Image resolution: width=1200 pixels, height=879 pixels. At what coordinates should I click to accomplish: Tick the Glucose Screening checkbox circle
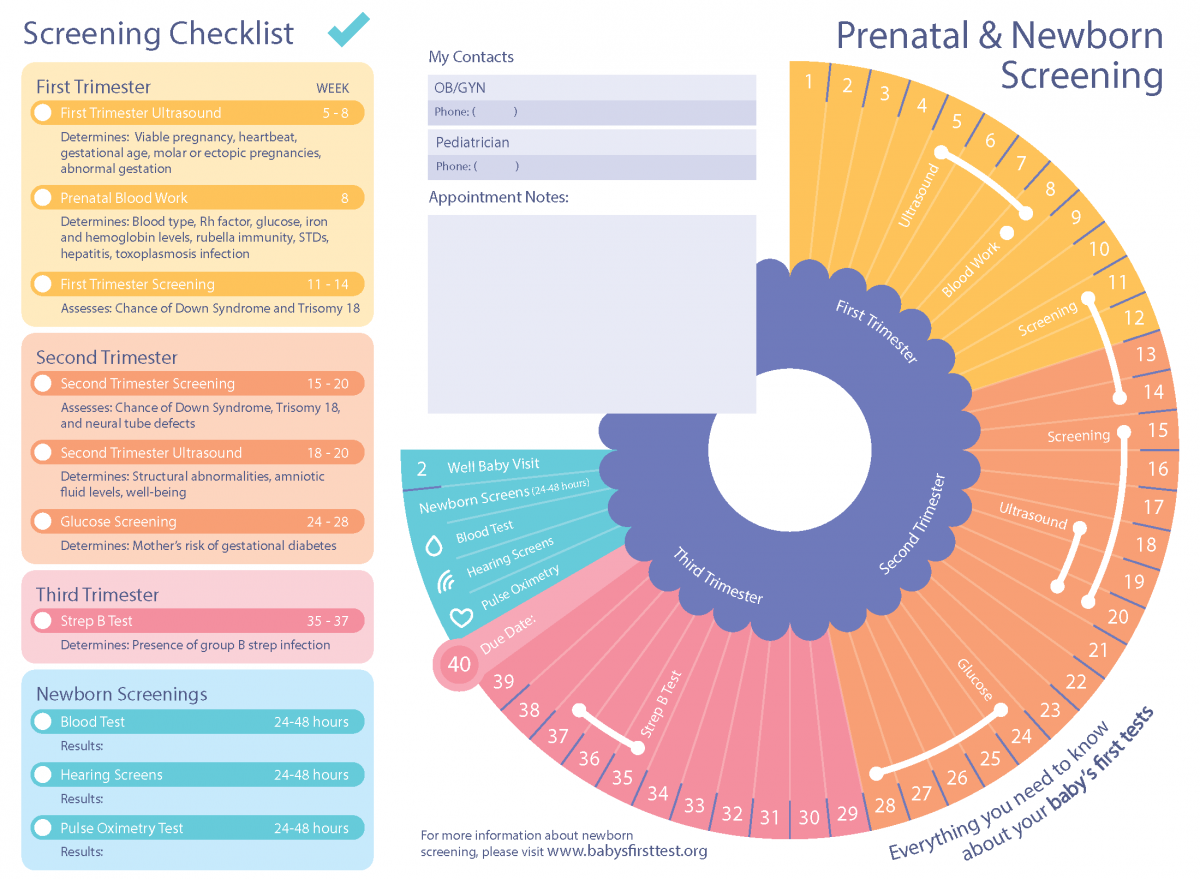coord(43,522)
